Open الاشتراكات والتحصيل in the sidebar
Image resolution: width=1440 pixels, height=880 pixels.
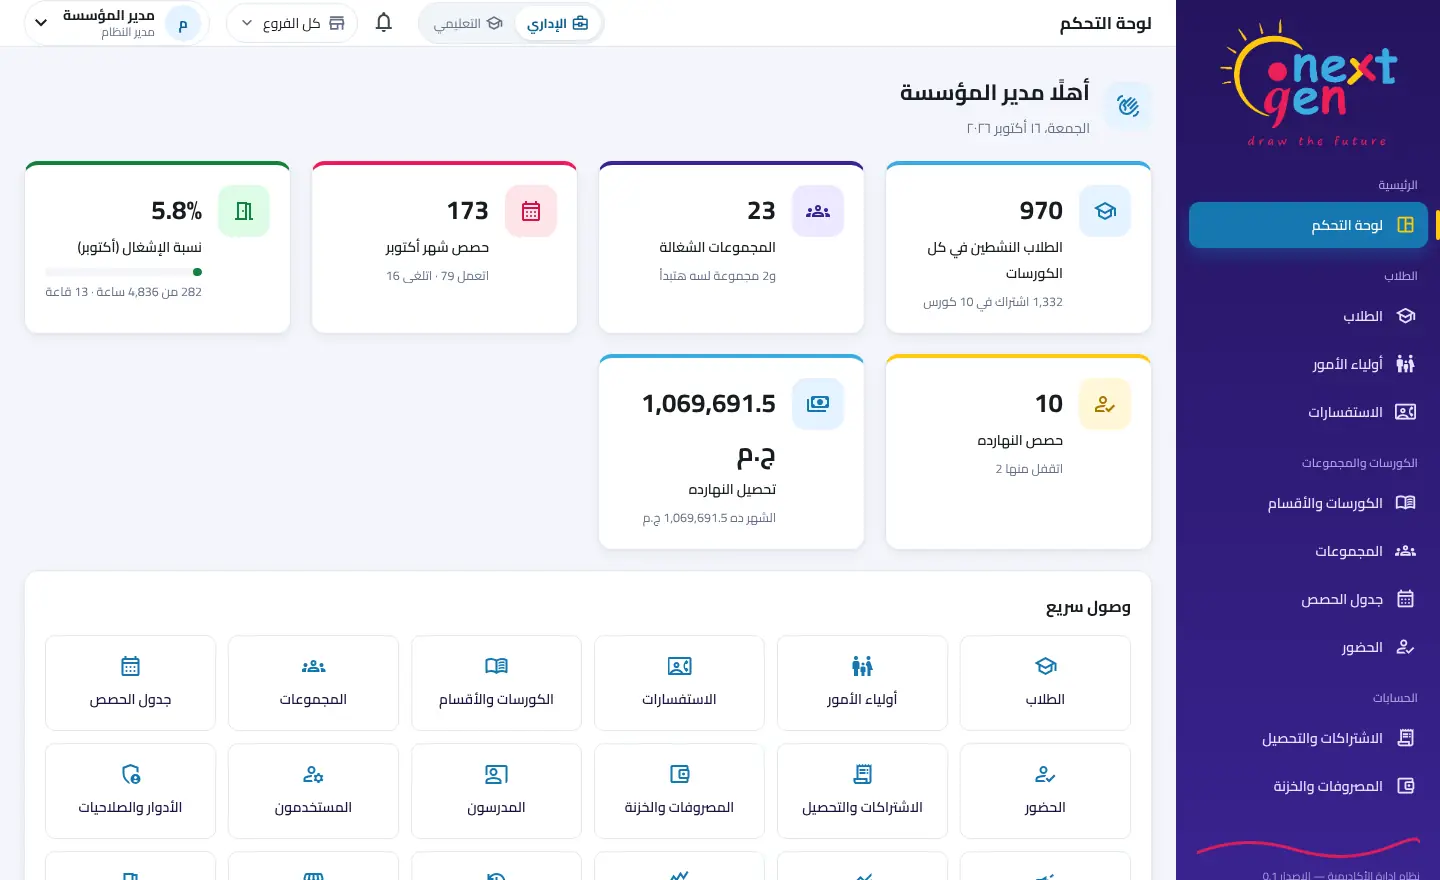(1308, 738)
